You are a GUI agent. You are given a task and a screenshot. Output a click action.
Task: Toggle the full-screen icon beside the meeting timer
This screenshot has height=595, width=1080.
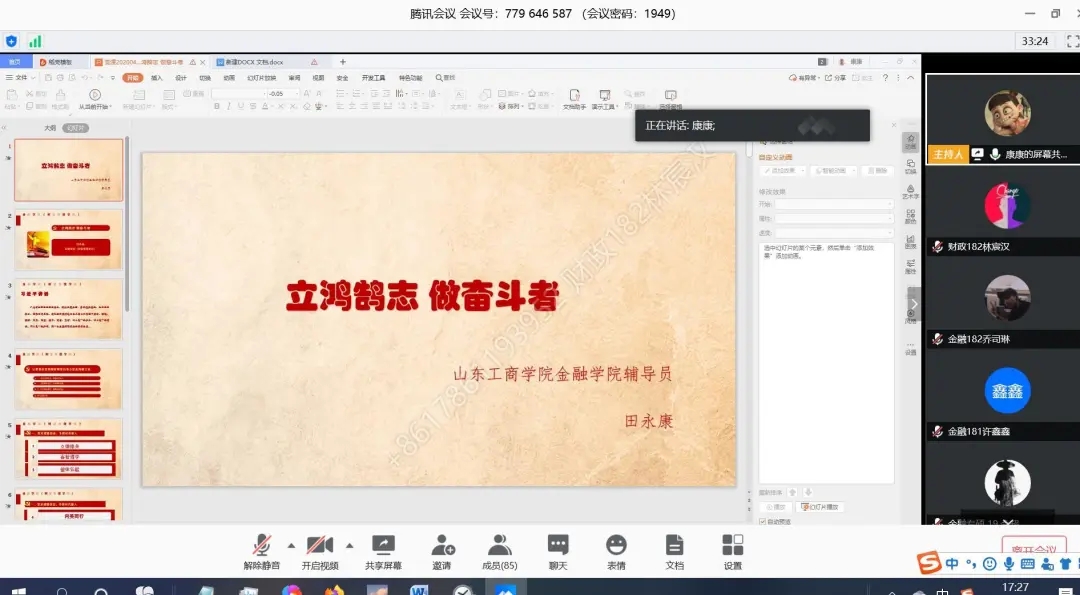tap(1072, 41)
